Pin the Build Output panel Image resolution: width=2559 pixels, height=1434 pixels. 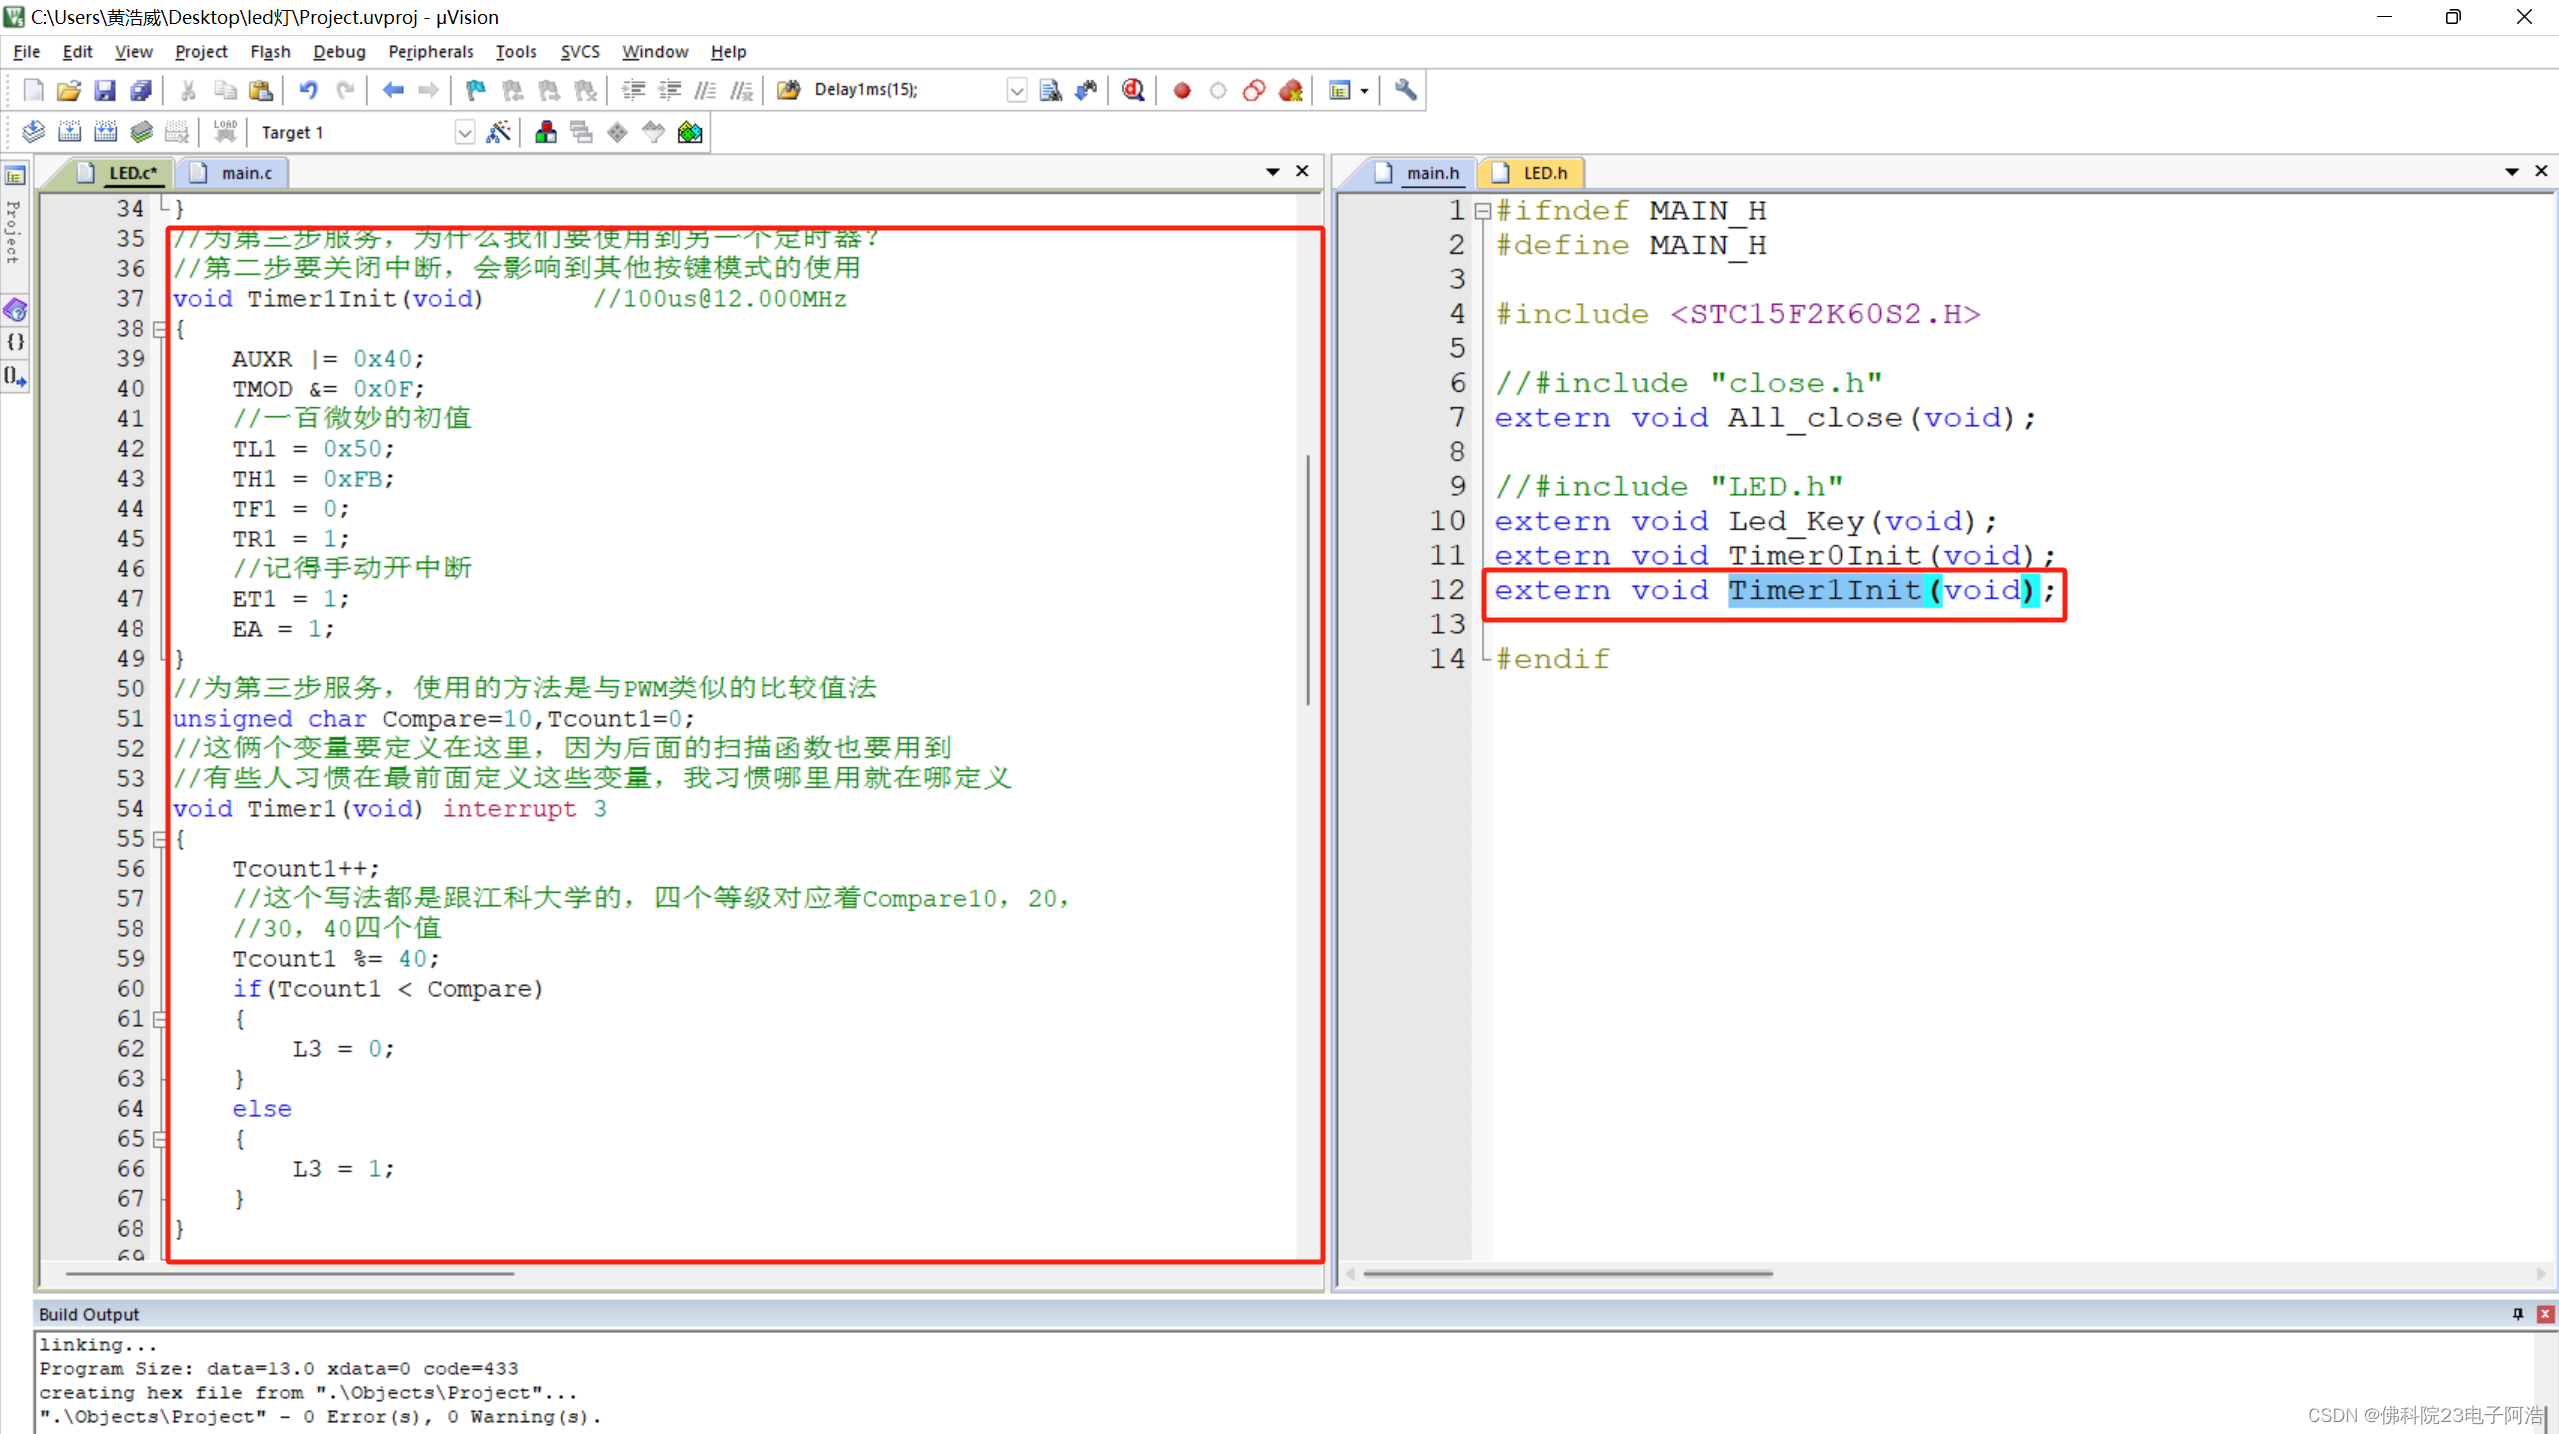pyautogui.click(x=2517, y=1314)
